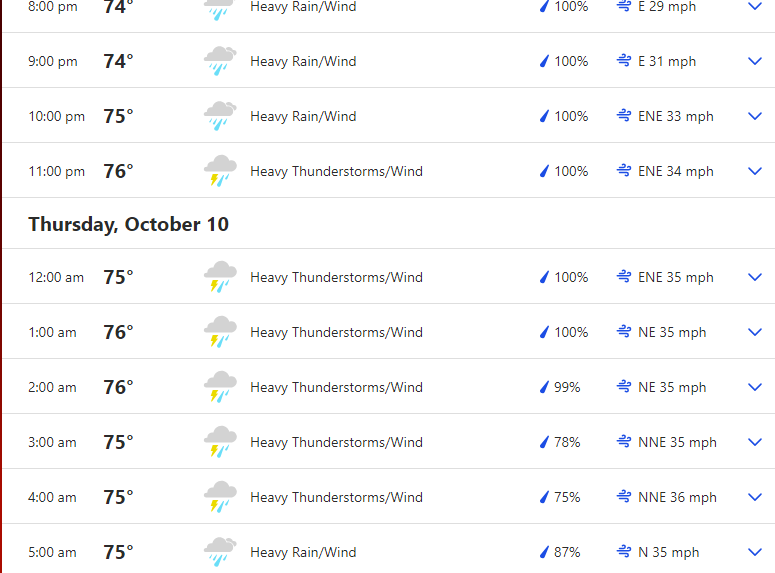Expand the 9:00 pm hourly forecast details

click(x=755, y=61)
